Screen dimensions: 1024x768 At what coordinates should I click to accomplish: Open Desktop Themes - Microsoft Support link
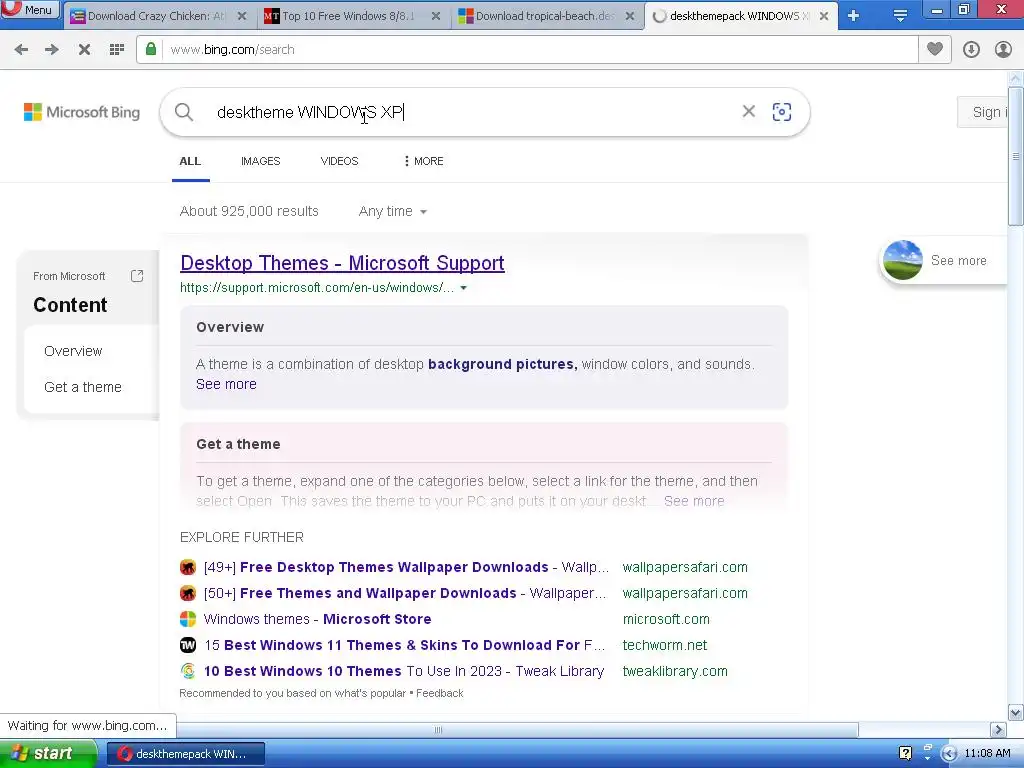[x=342, y=263]
